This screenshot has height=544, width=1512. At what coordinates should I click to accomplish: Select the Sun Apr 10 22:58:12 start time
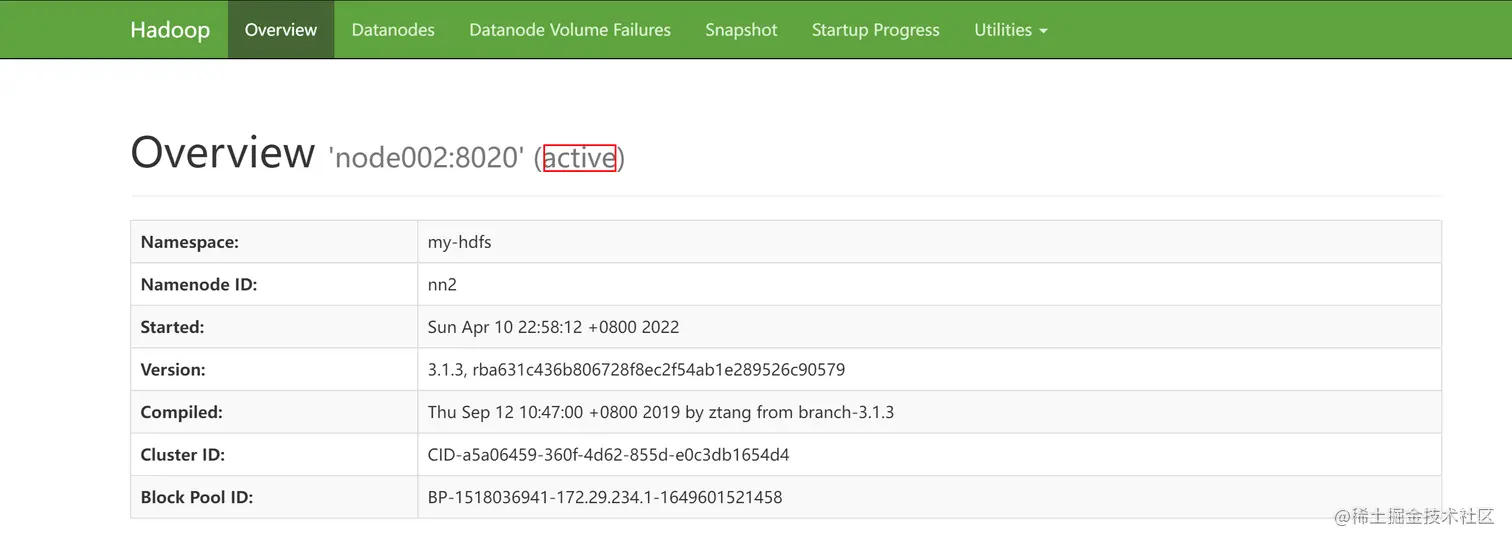click(x=553, y=327)
